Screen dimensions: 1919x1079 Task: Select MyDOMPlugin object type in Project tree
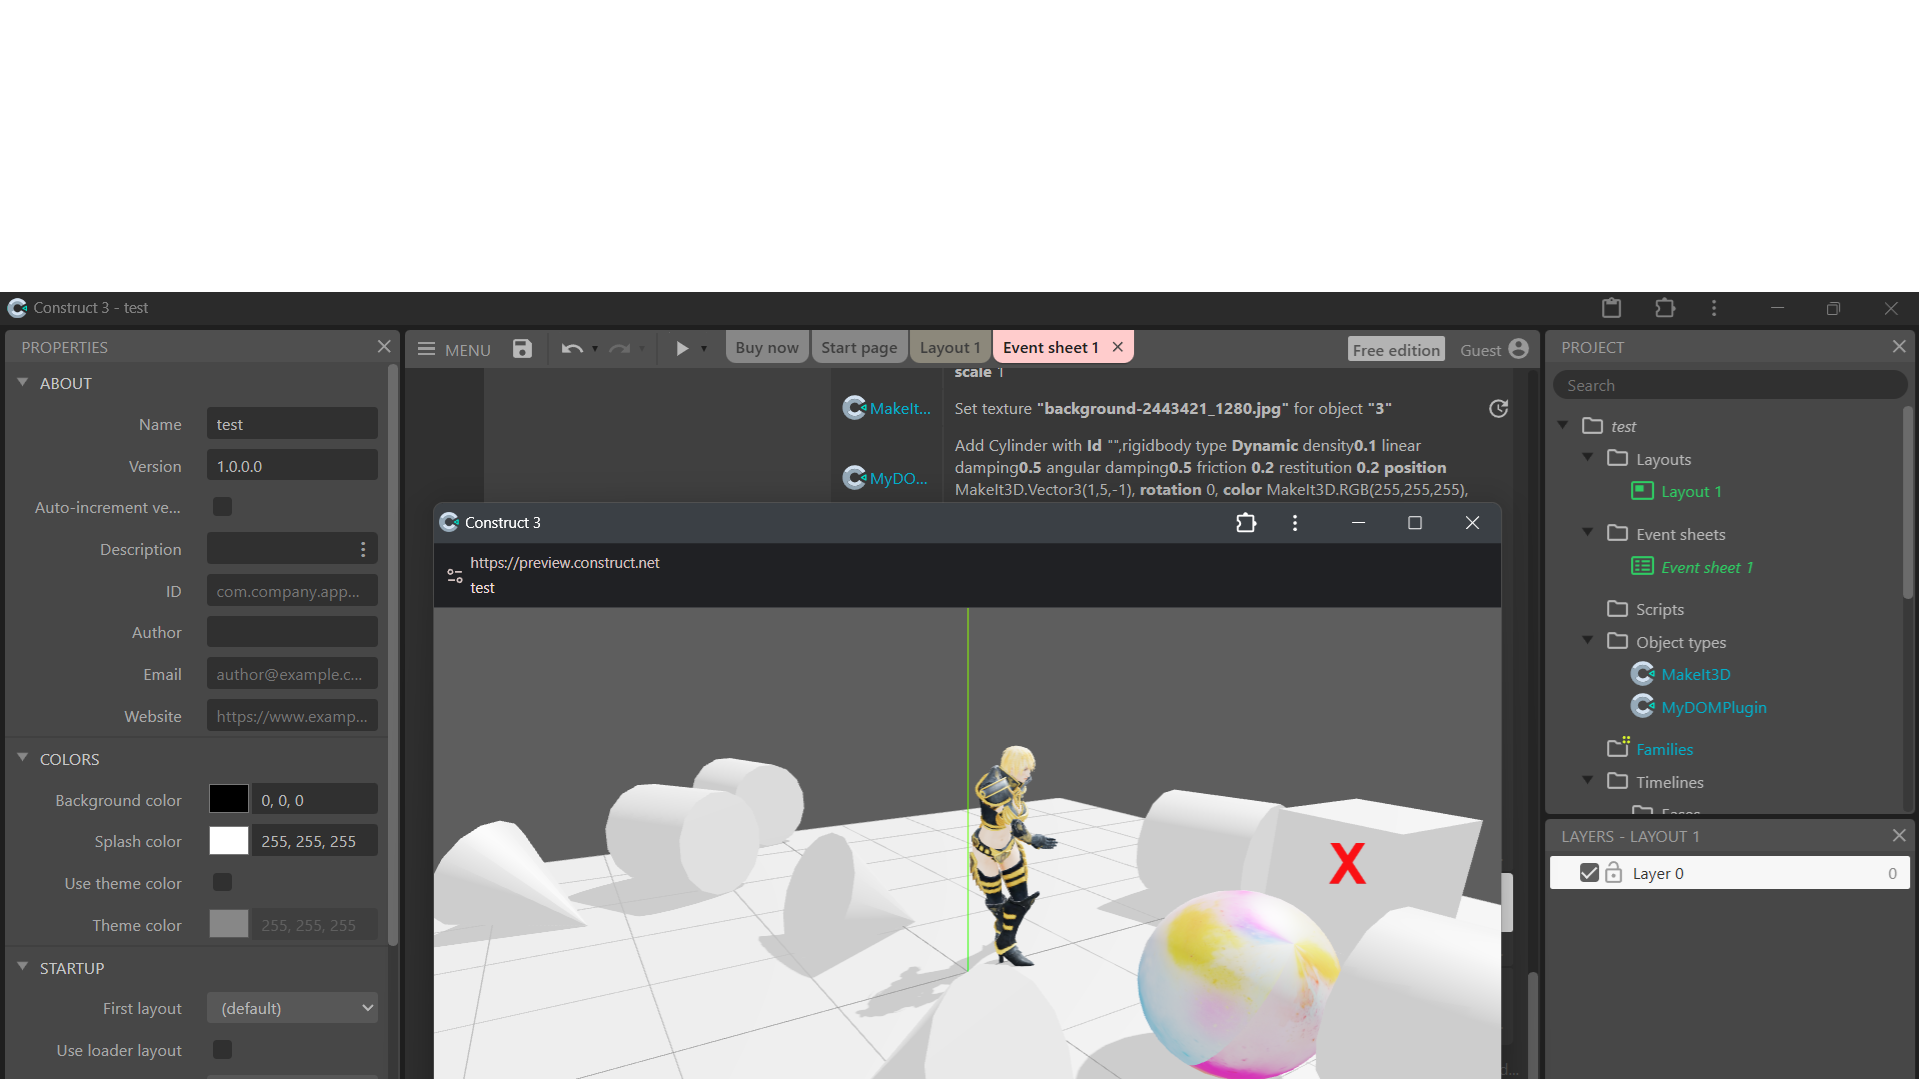1713,707
